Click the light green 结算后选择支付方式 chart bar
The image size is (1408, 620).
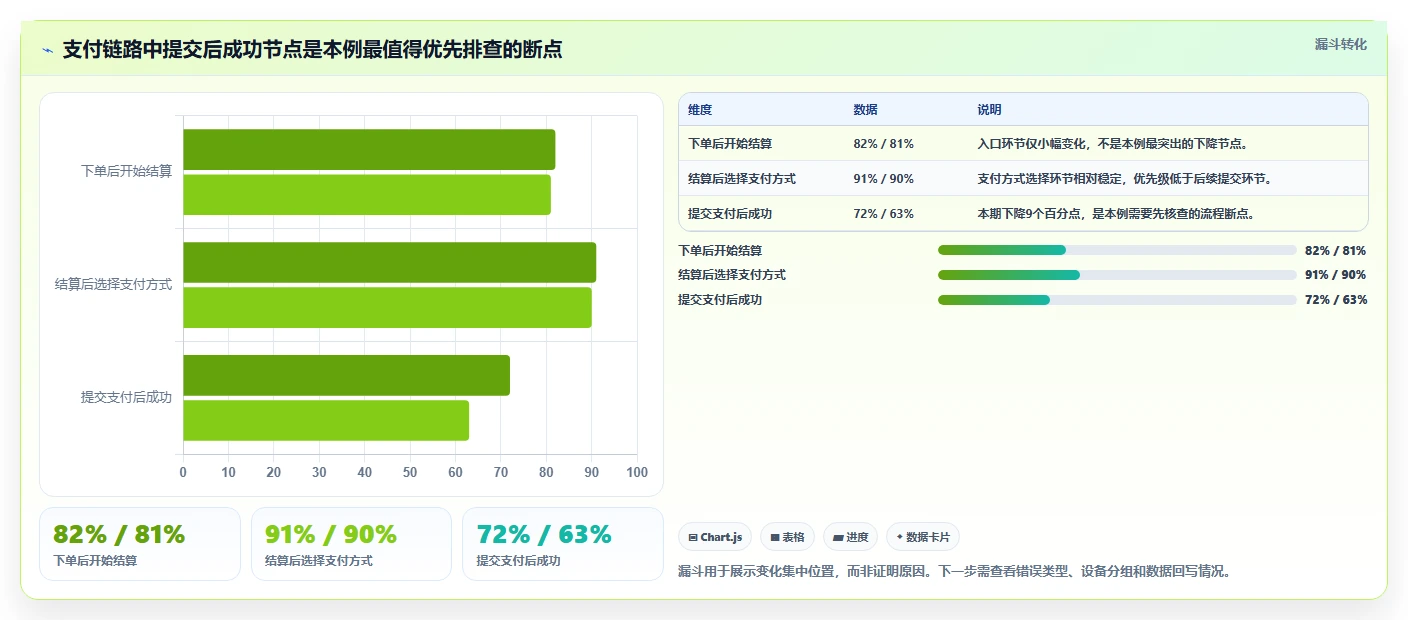click(x=387, y=307)
